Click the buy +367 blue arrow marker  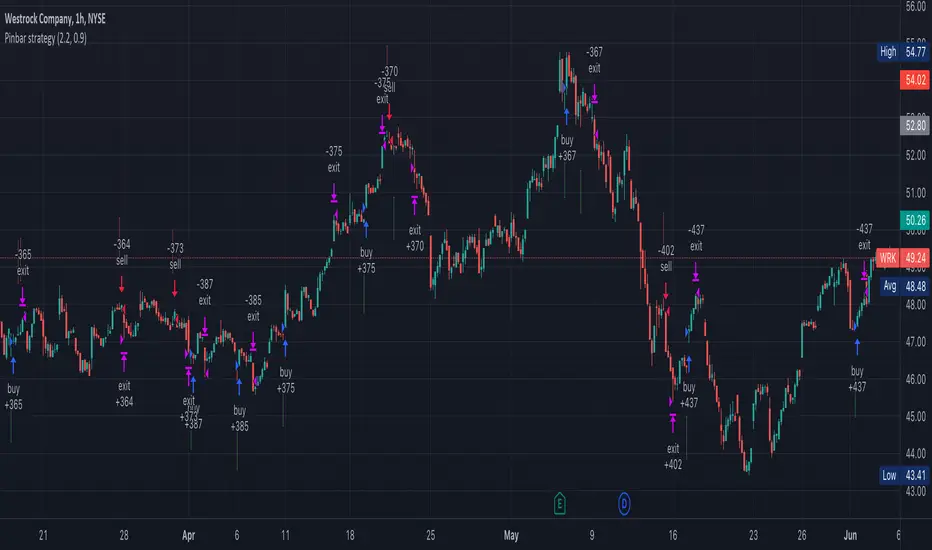tap(566, 117)
